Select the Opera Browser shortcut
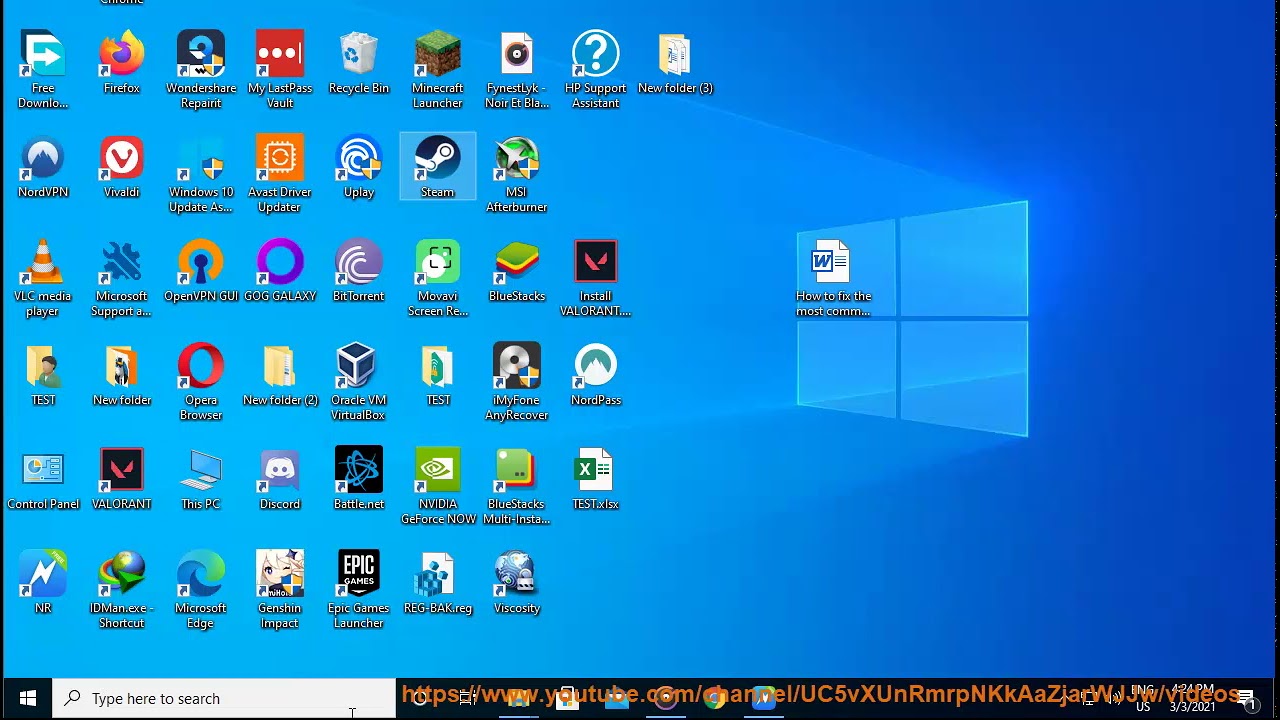Viewport: 1280px width, 720px height. point(201,366)
